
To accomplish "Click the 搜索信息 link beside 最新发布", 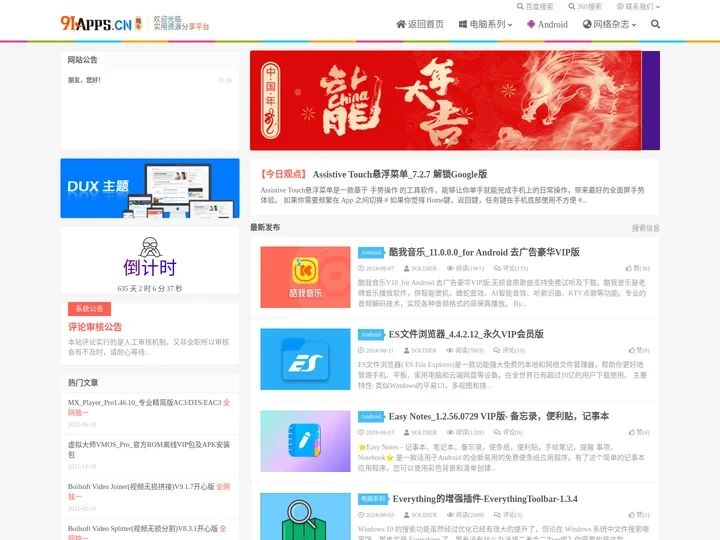I will coord(646,228).
